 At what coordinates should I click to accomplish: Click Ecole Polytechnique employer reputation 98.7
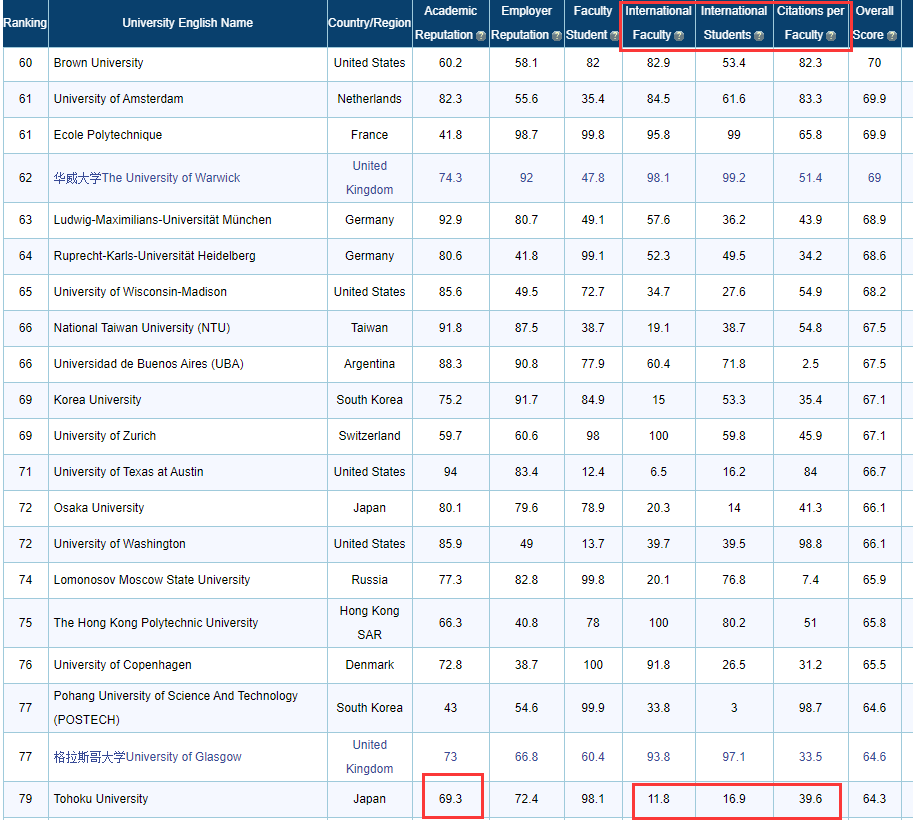pos(526,135)
